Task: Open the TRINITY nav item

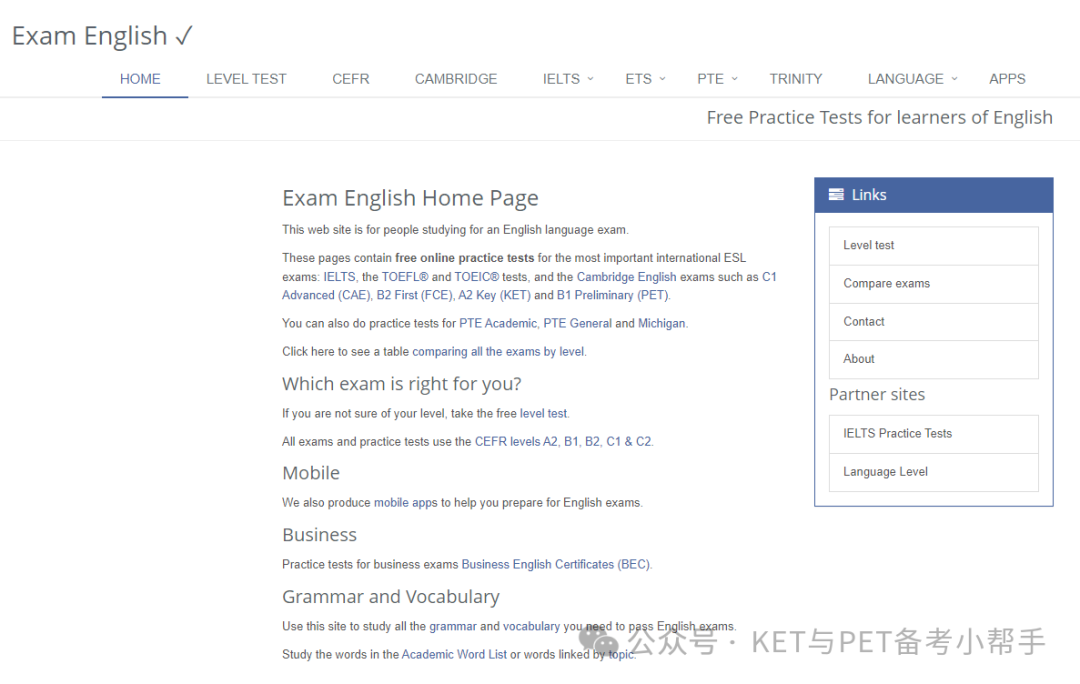Action: (796, 79)
